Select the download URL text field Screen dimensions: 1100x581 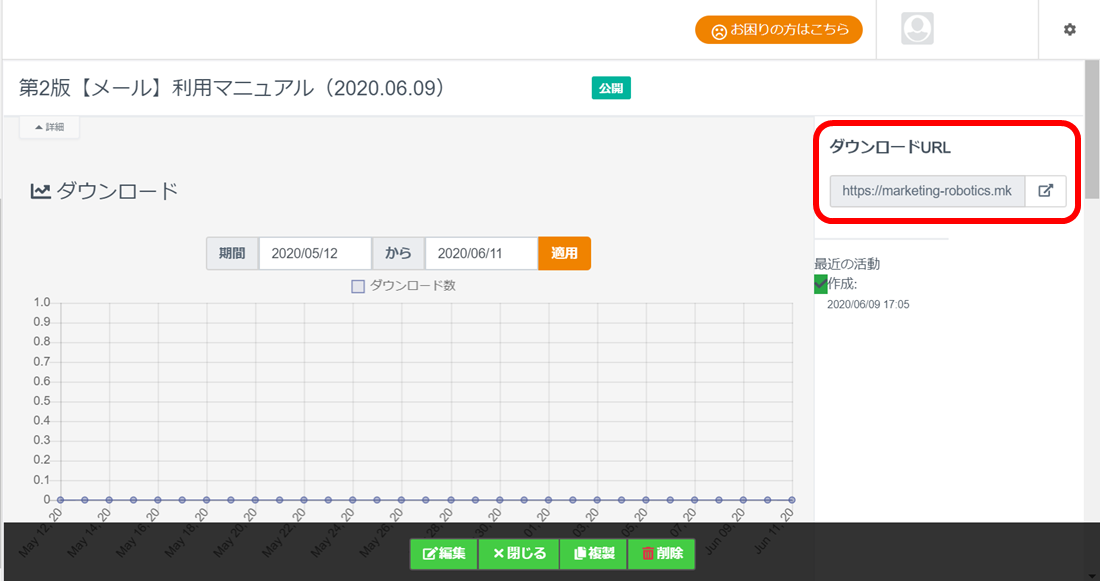926,191
